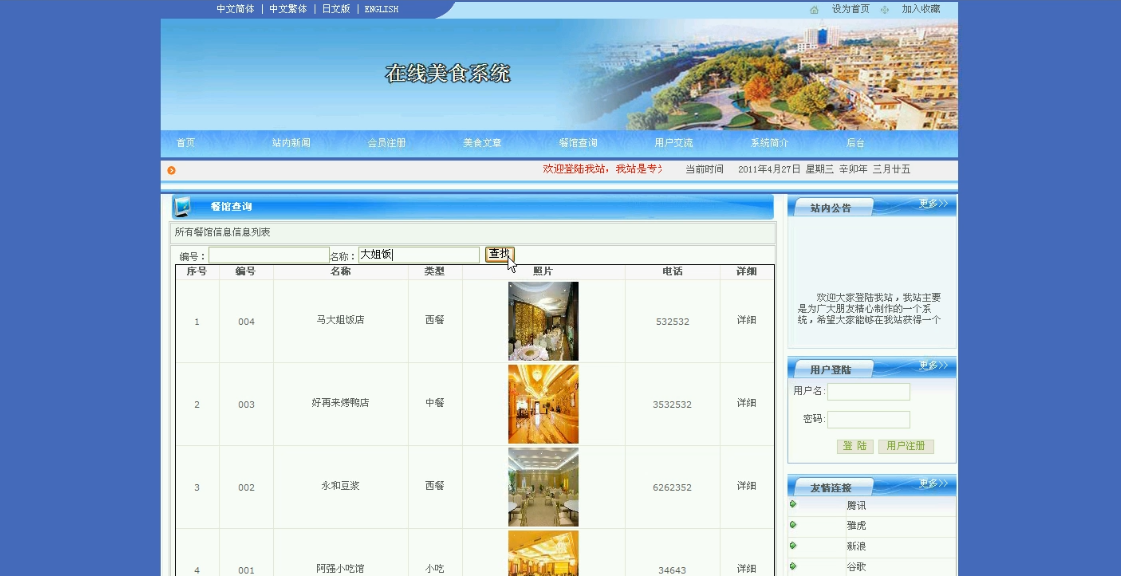This screenshot has height=576, width=1121.
Task: Open 详细 for 阿强小吃馆
Action: tap(746, 569)
